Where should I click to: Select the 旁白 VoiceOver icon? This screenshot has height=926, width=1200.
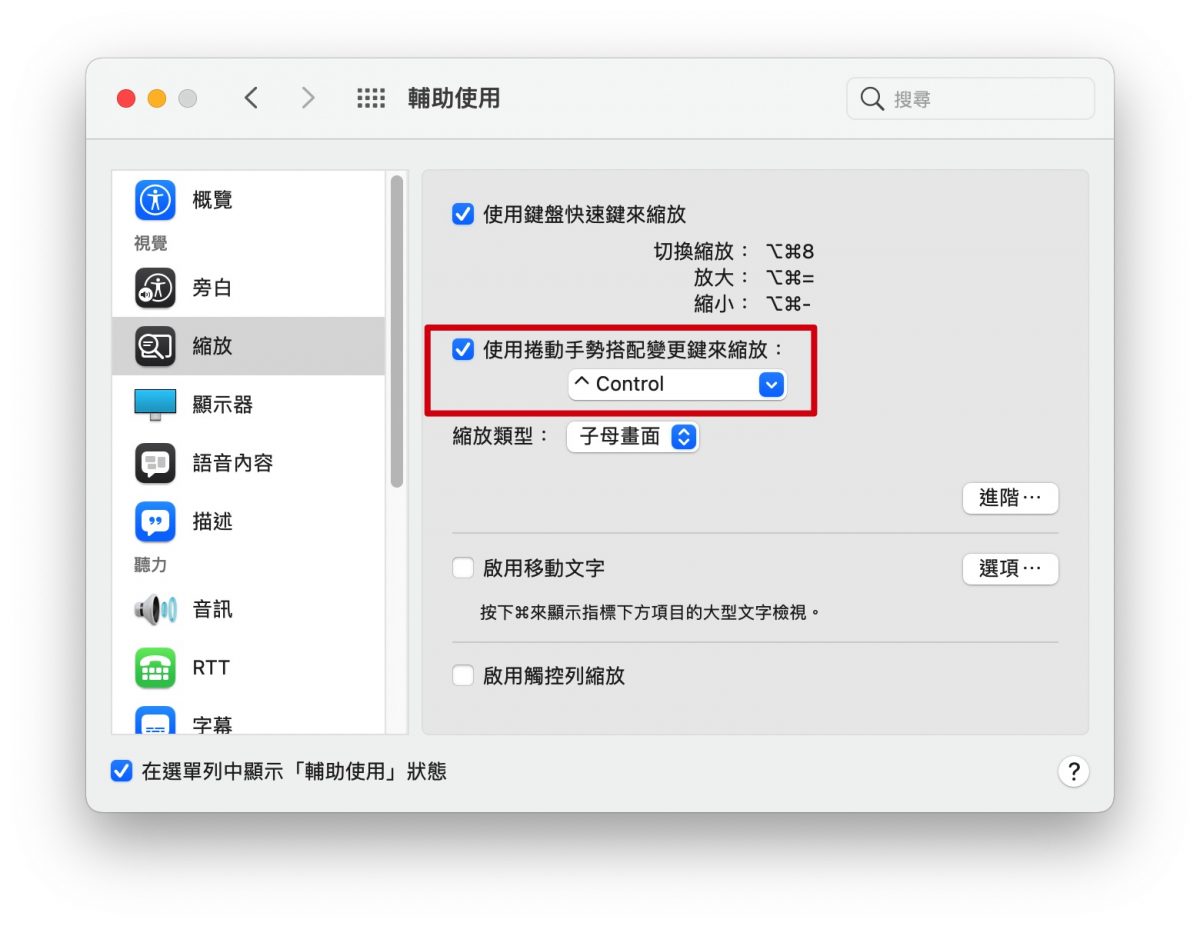155,288
